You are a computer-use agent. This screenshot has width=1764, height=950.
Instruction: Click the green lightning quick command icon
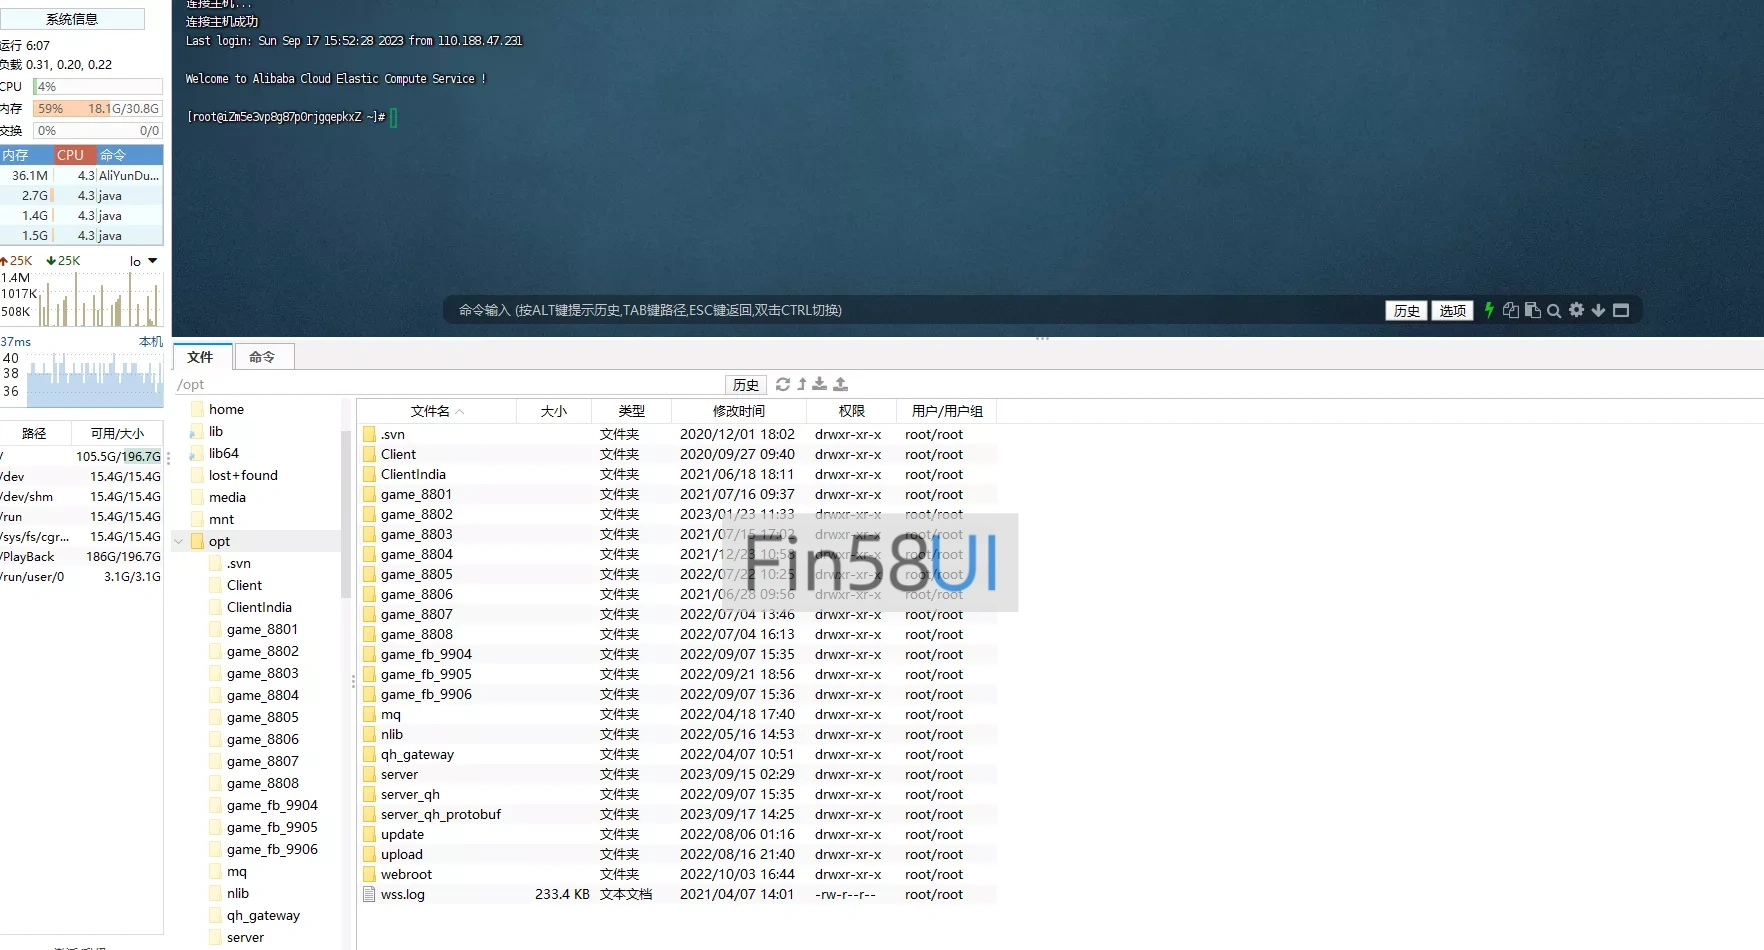pos(1489,310)
